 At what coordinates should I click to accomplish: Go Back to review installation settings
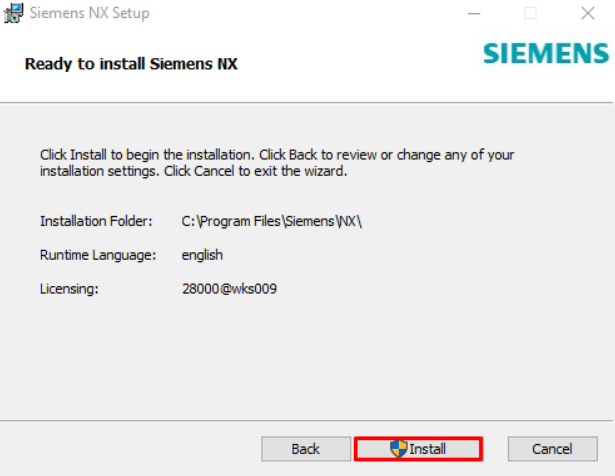306,449
